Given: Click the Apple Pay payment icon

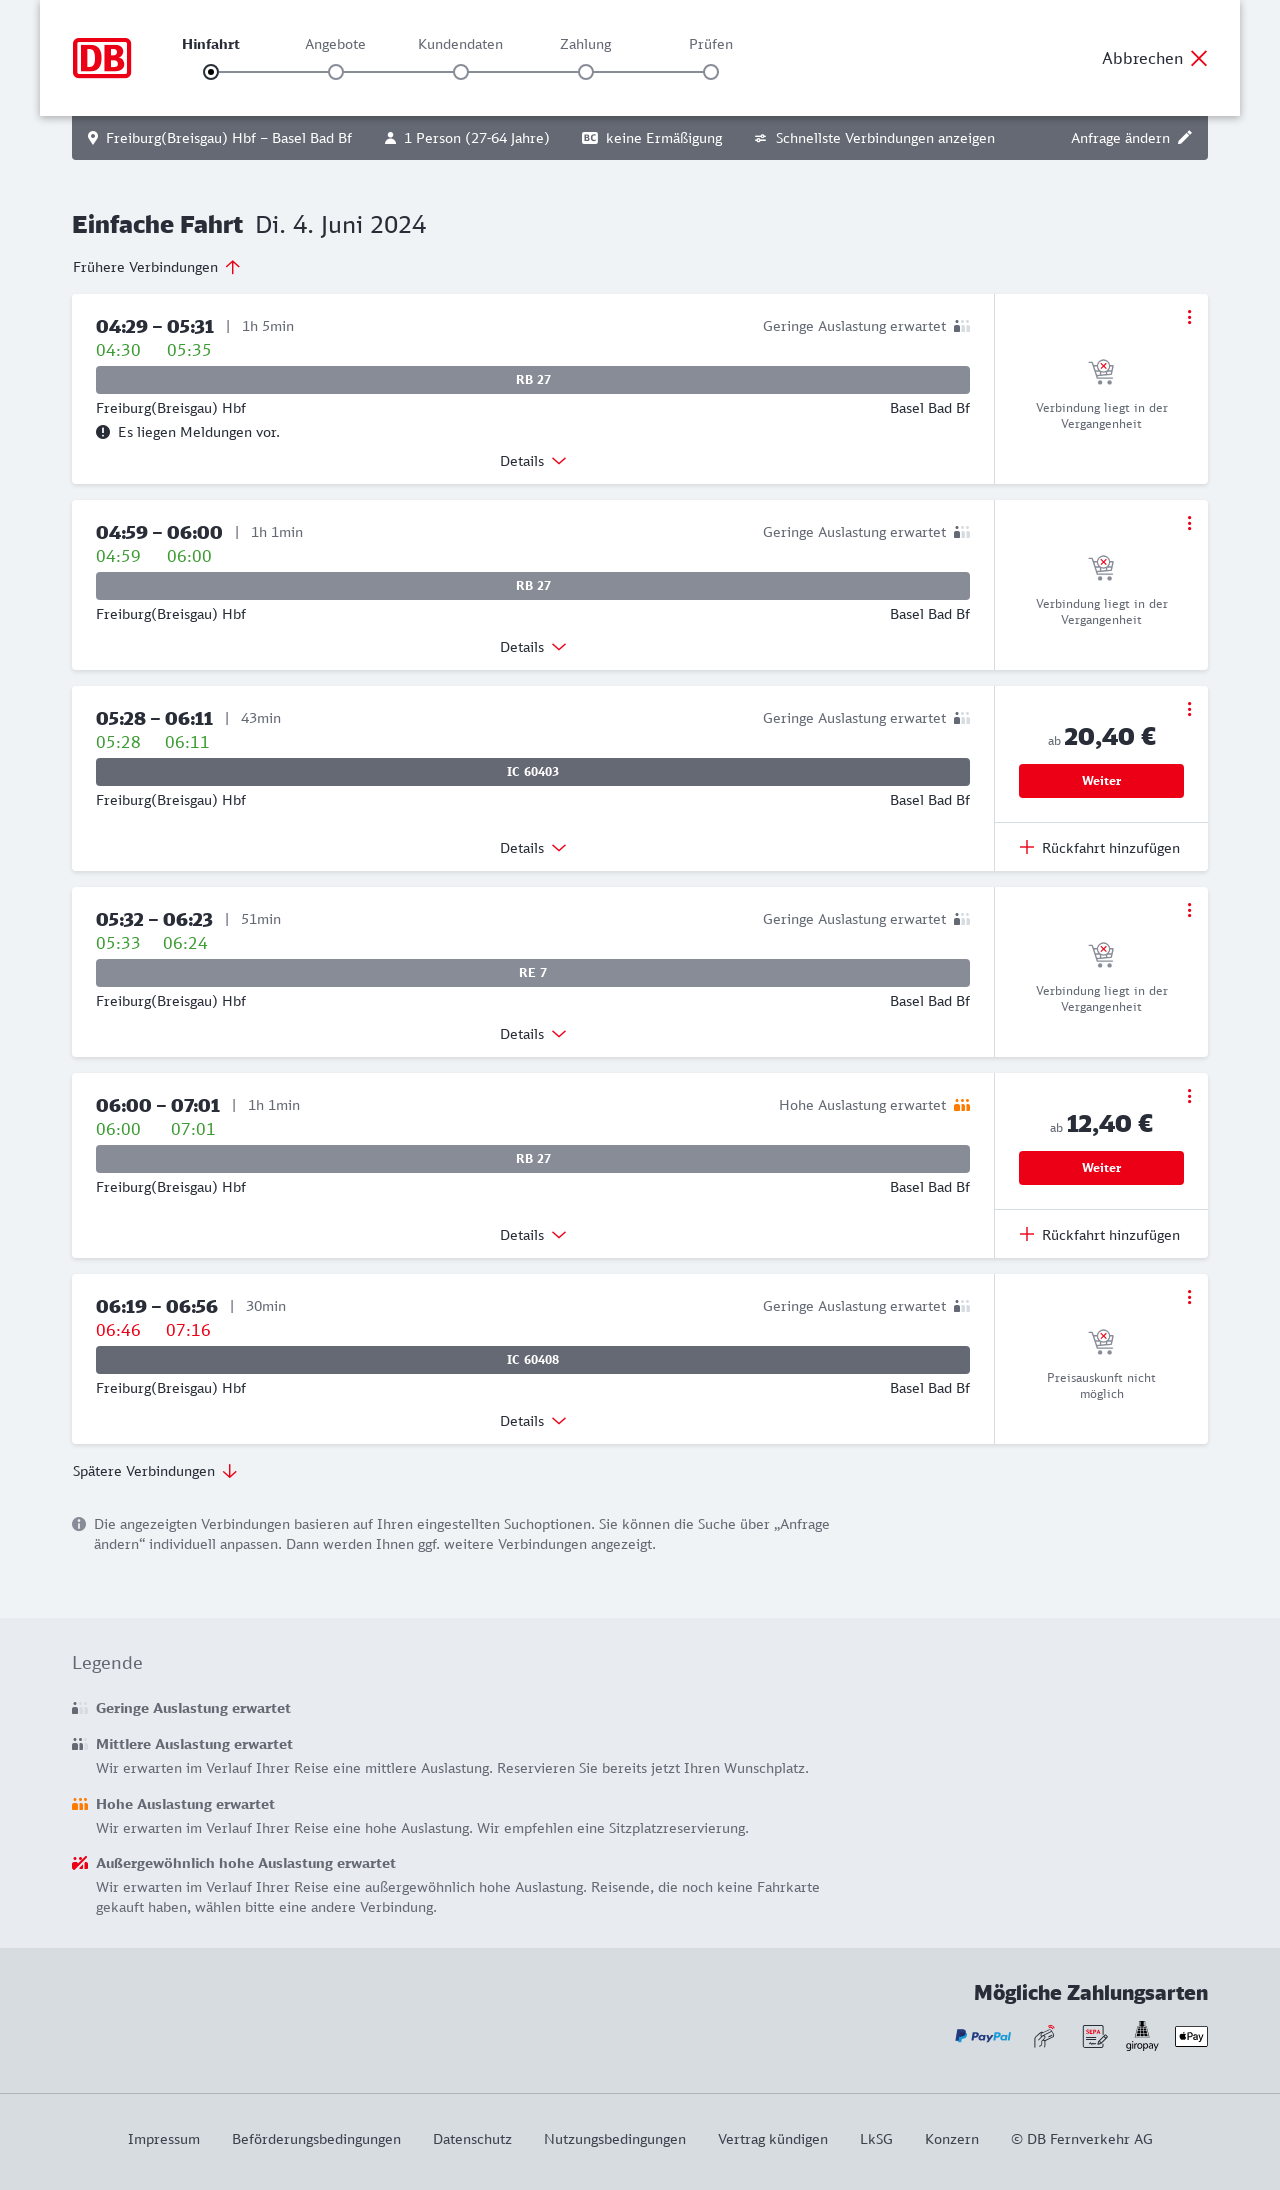Looking at the screenshot, I should pos(1191,2036).
